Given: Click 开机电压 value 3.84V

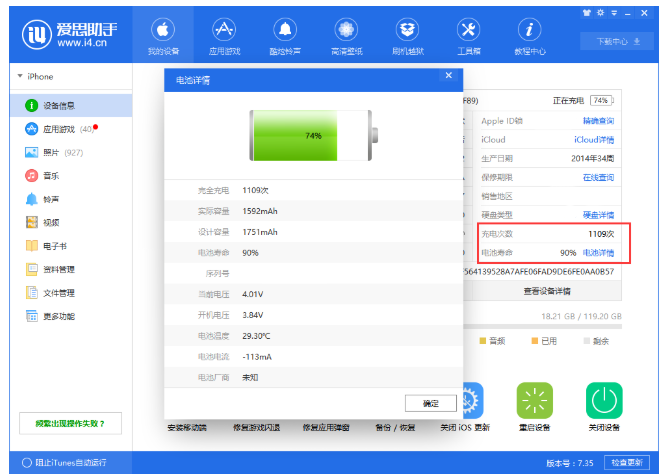Looking at the screenshot, I should (x=253, y=315).
